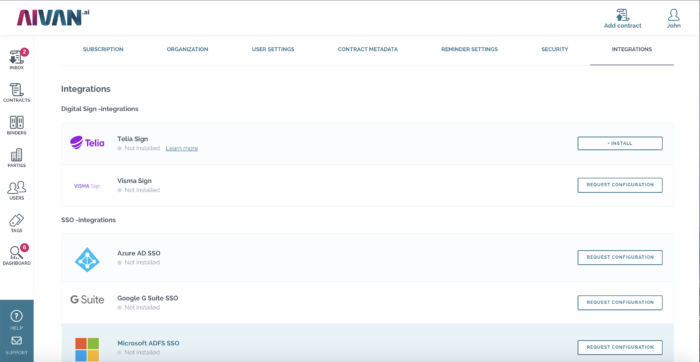Open the Dashboard sidebar icon
Image resolution: width=700 pixels, height=362 pixels.
(x=17, y=255)
